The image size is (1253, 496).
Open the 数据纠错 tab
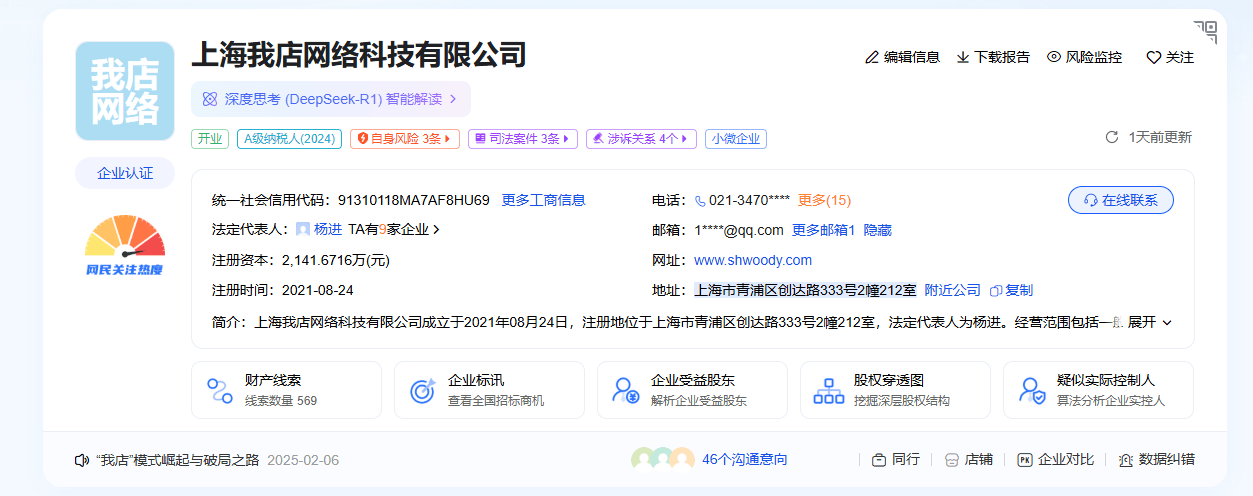1157,459
